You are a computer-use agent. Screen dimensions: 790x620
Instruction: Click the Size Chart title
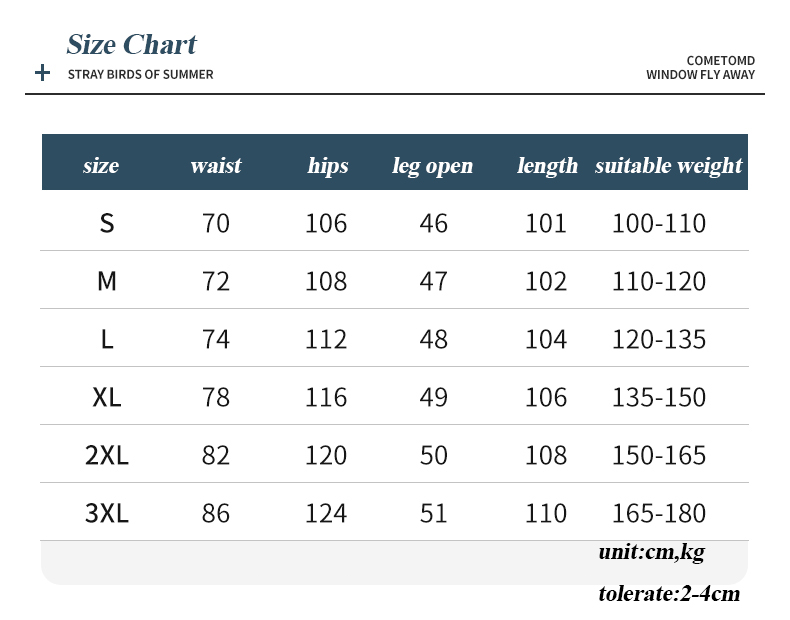pyautogui.click(x=132, y=44)
